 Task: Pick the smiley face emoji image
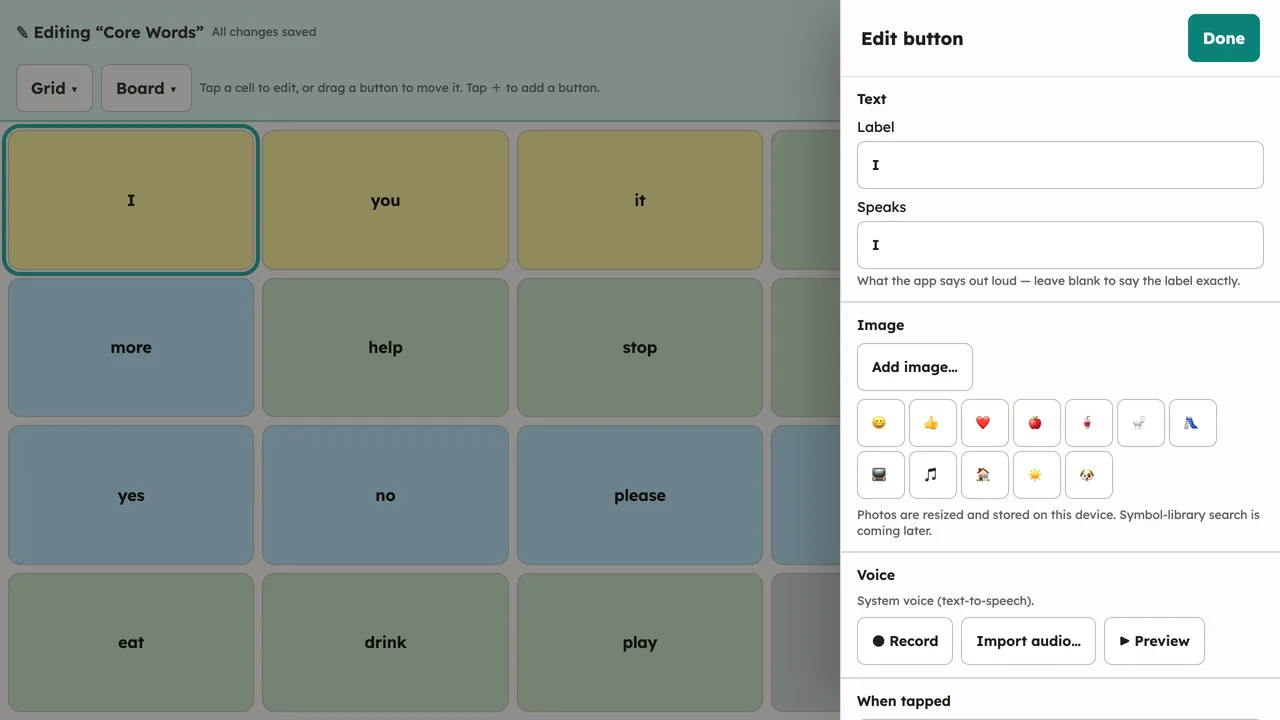tap(881, 423)
